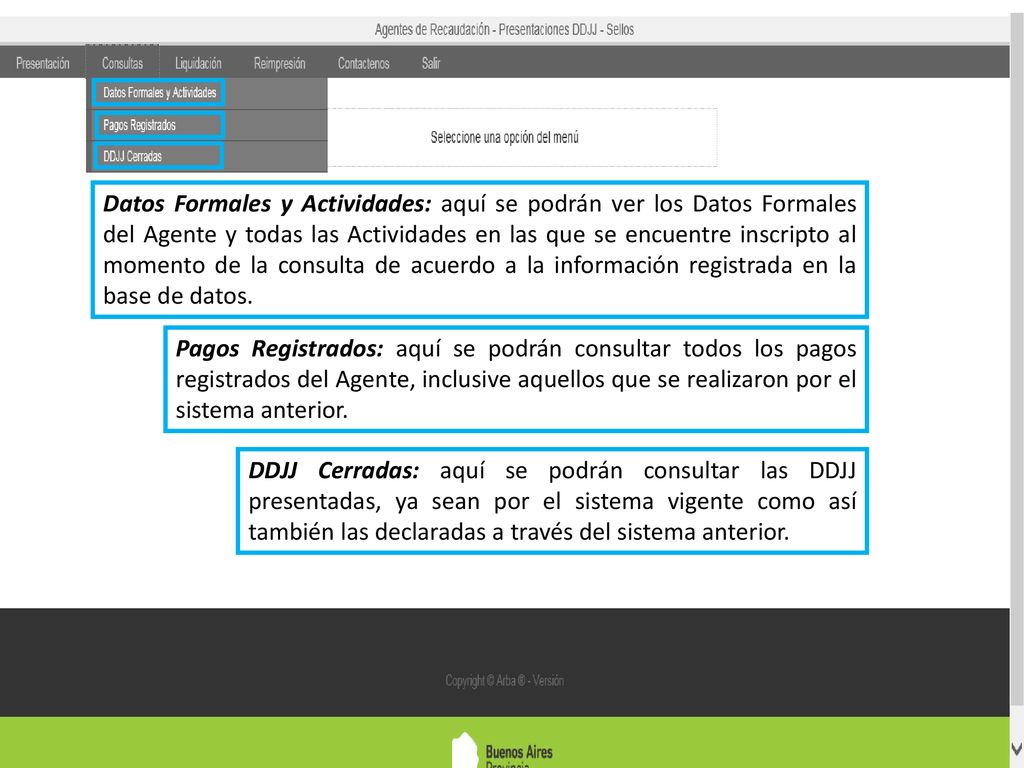Open the Presentación menu
1024x768 pixels.
coord(42,63)
